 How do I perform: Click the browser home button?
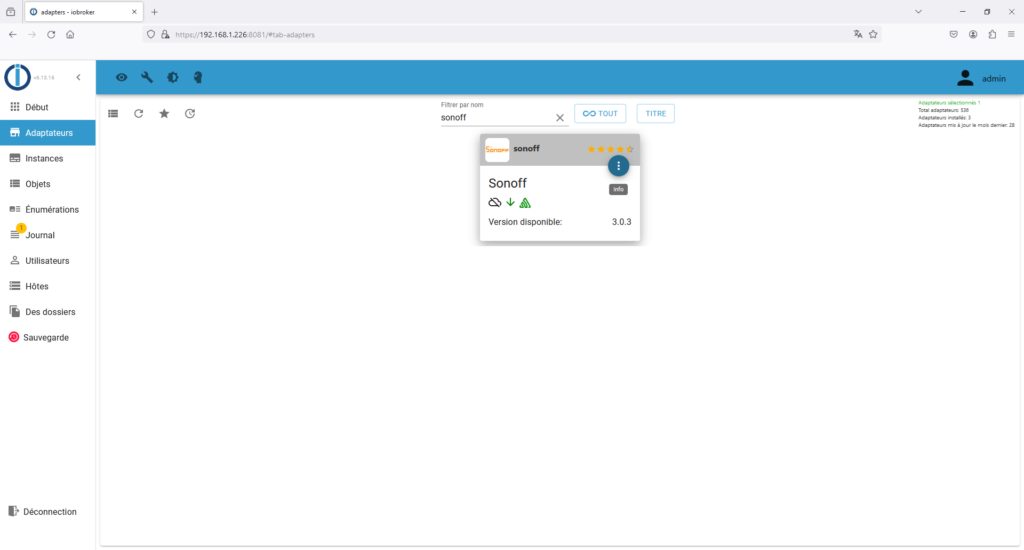70,35
